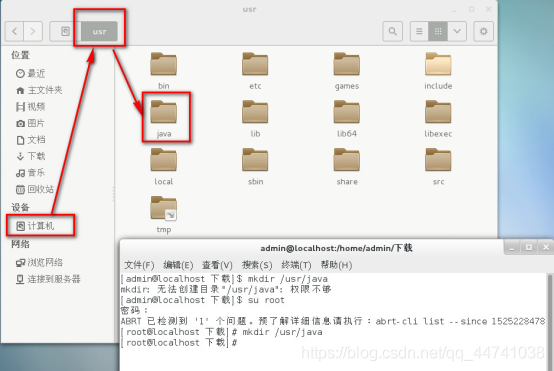554x371 pixels.
Task: Open the java folder
Action: [x=164, y=118]
